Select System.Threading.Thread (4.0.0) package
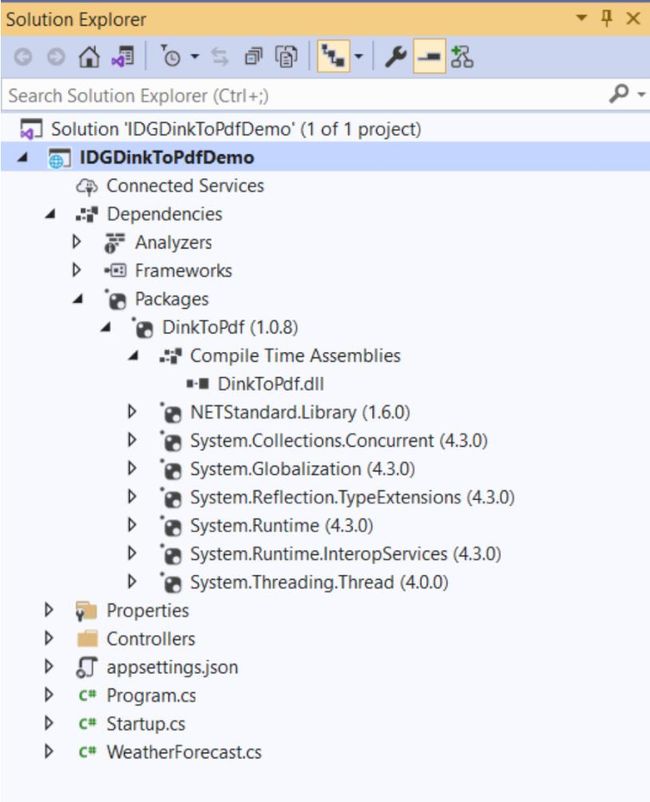650x802 pixels. 319,583
